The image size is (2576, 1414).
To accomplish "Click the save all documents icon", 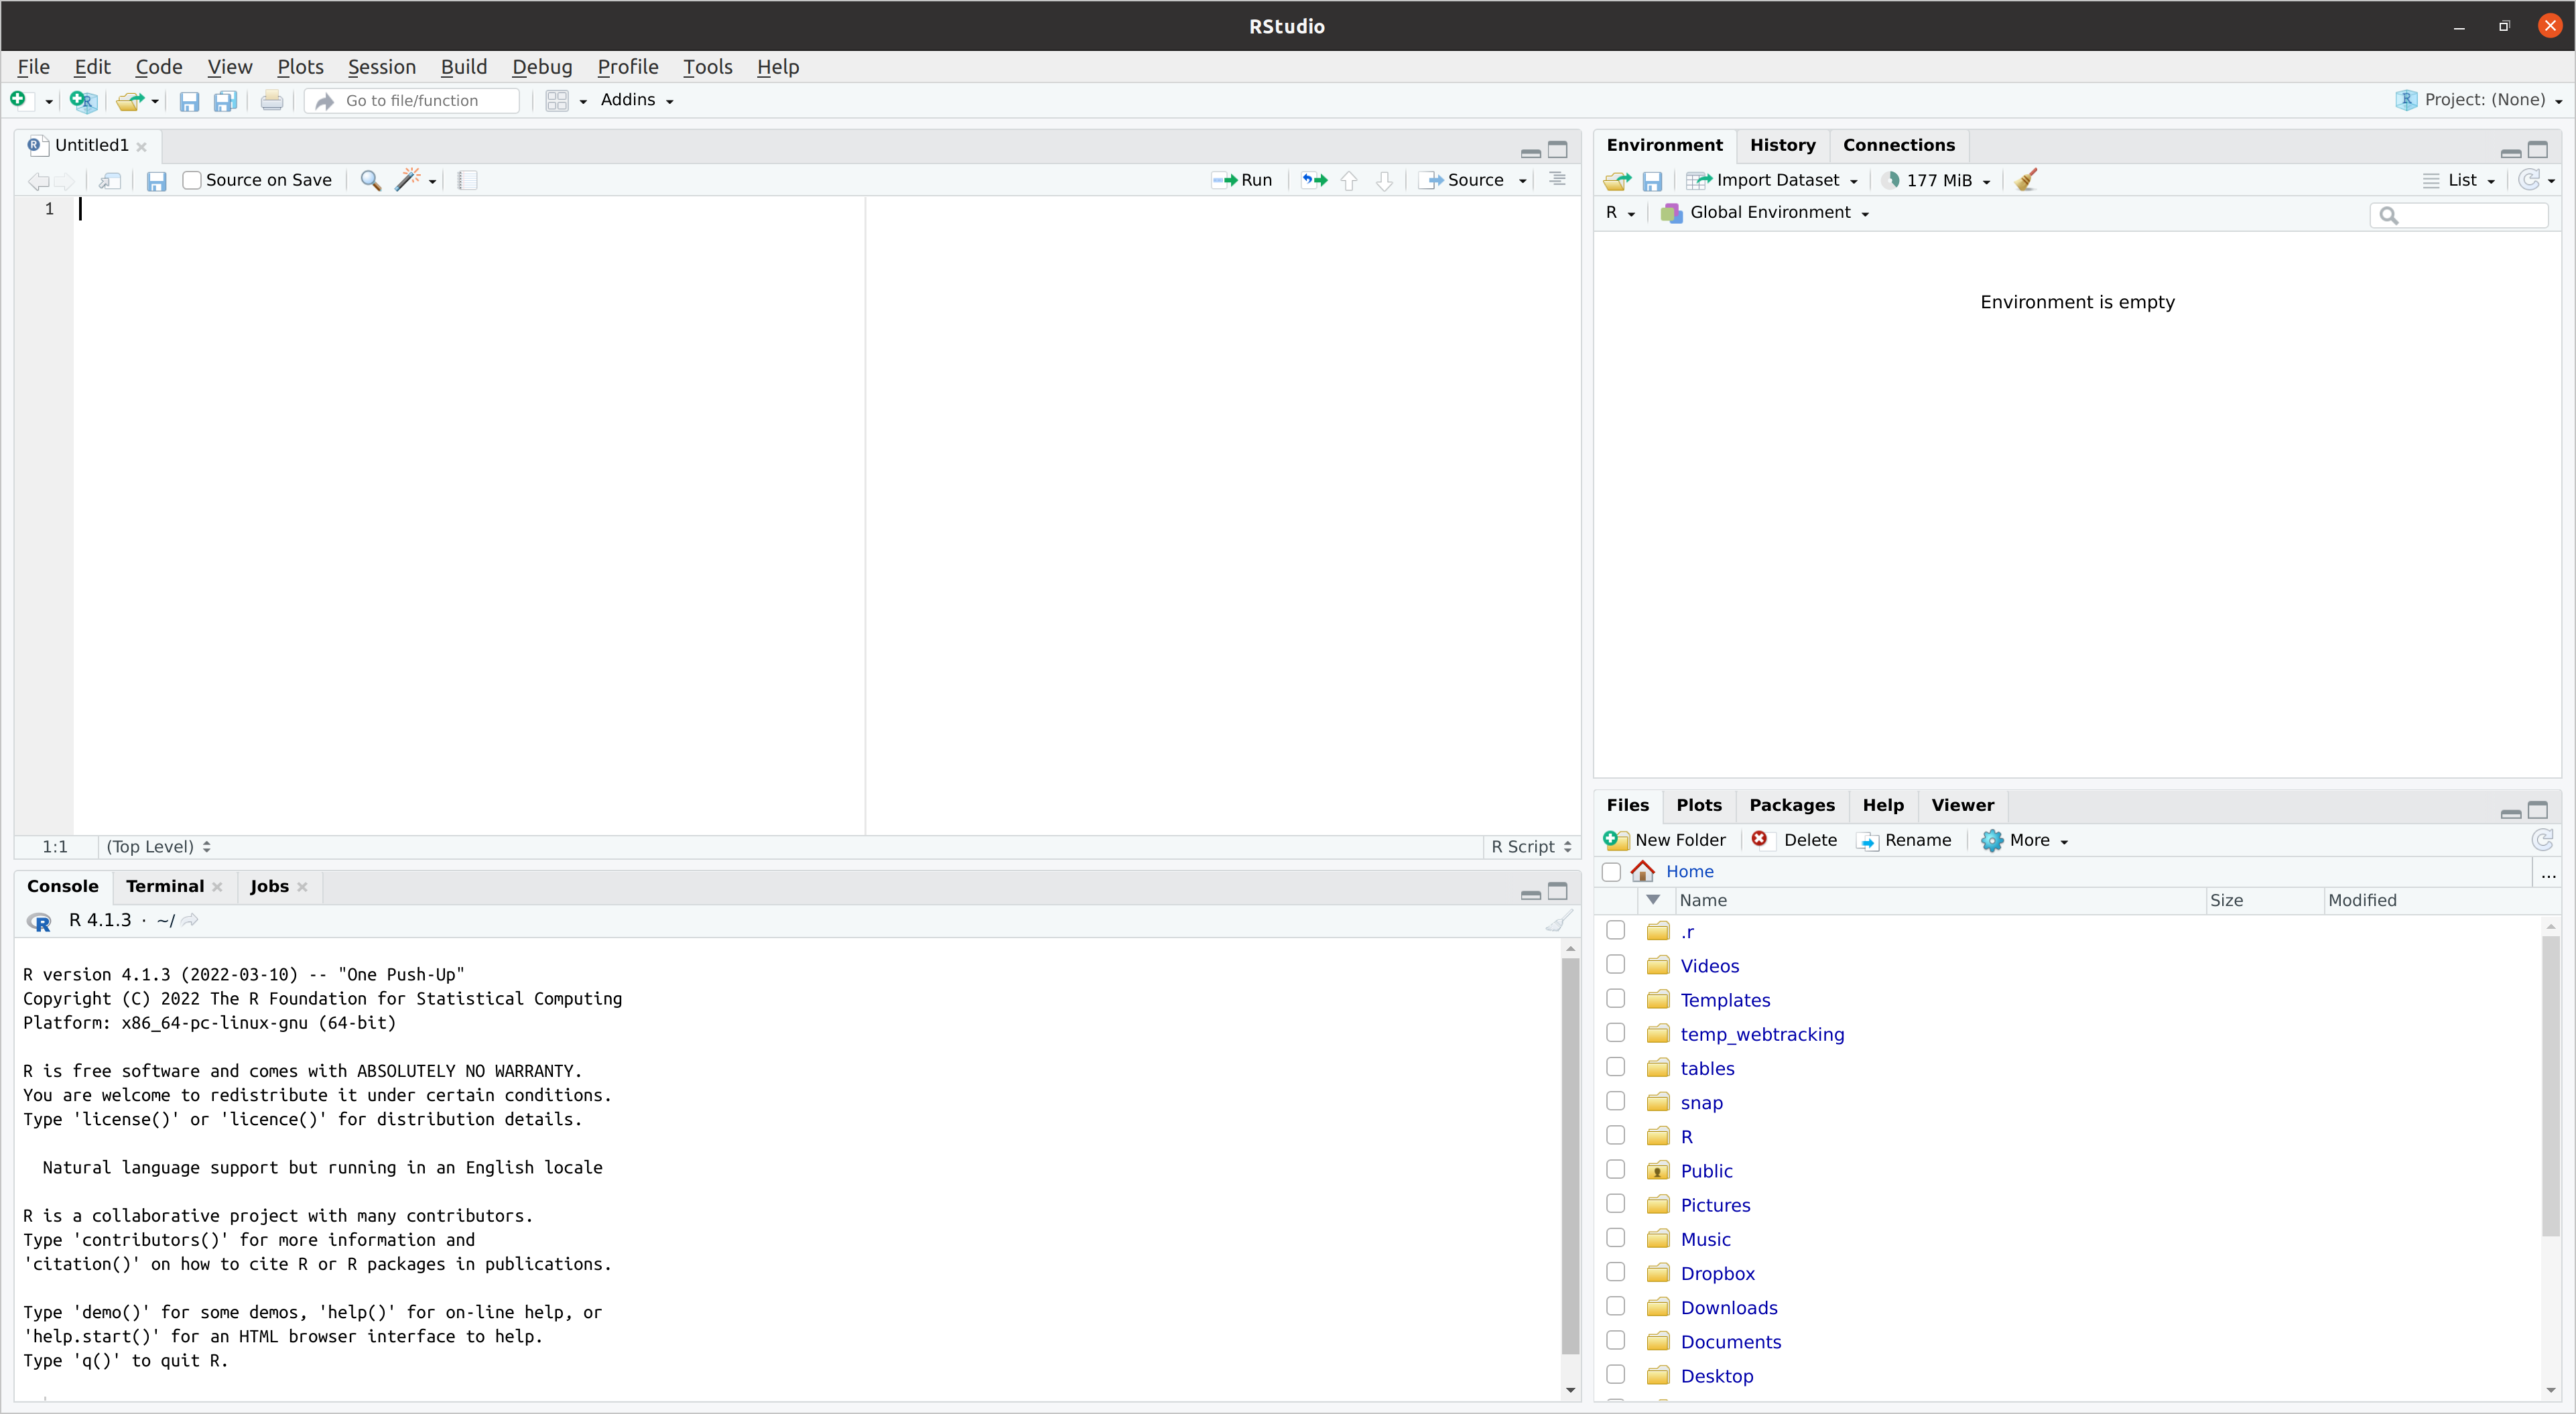I will [226, 100].
